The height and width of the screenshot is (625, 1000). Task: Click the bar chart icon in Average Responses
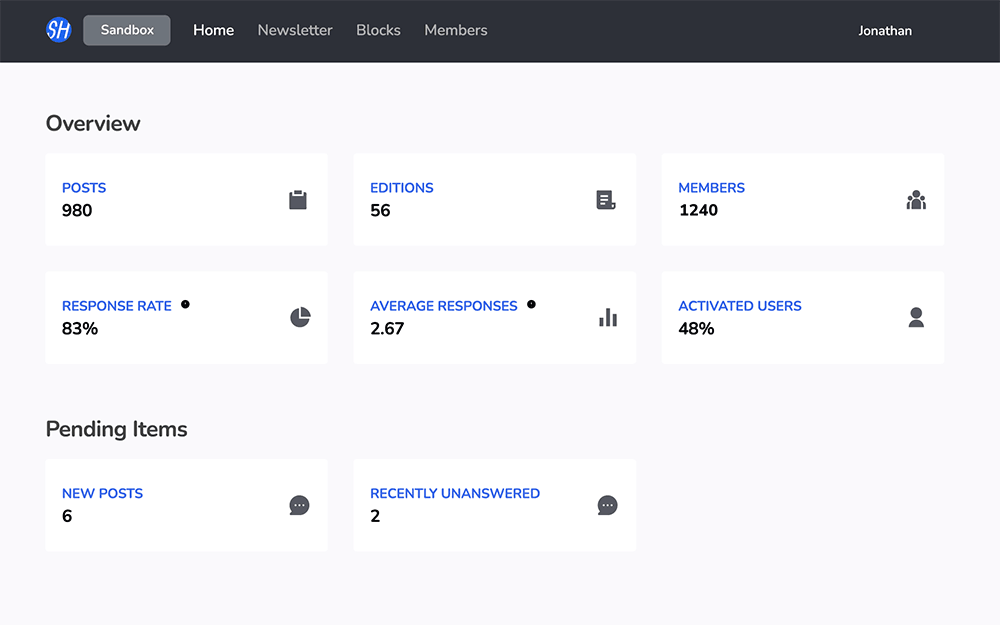click(x=608, y=317)
